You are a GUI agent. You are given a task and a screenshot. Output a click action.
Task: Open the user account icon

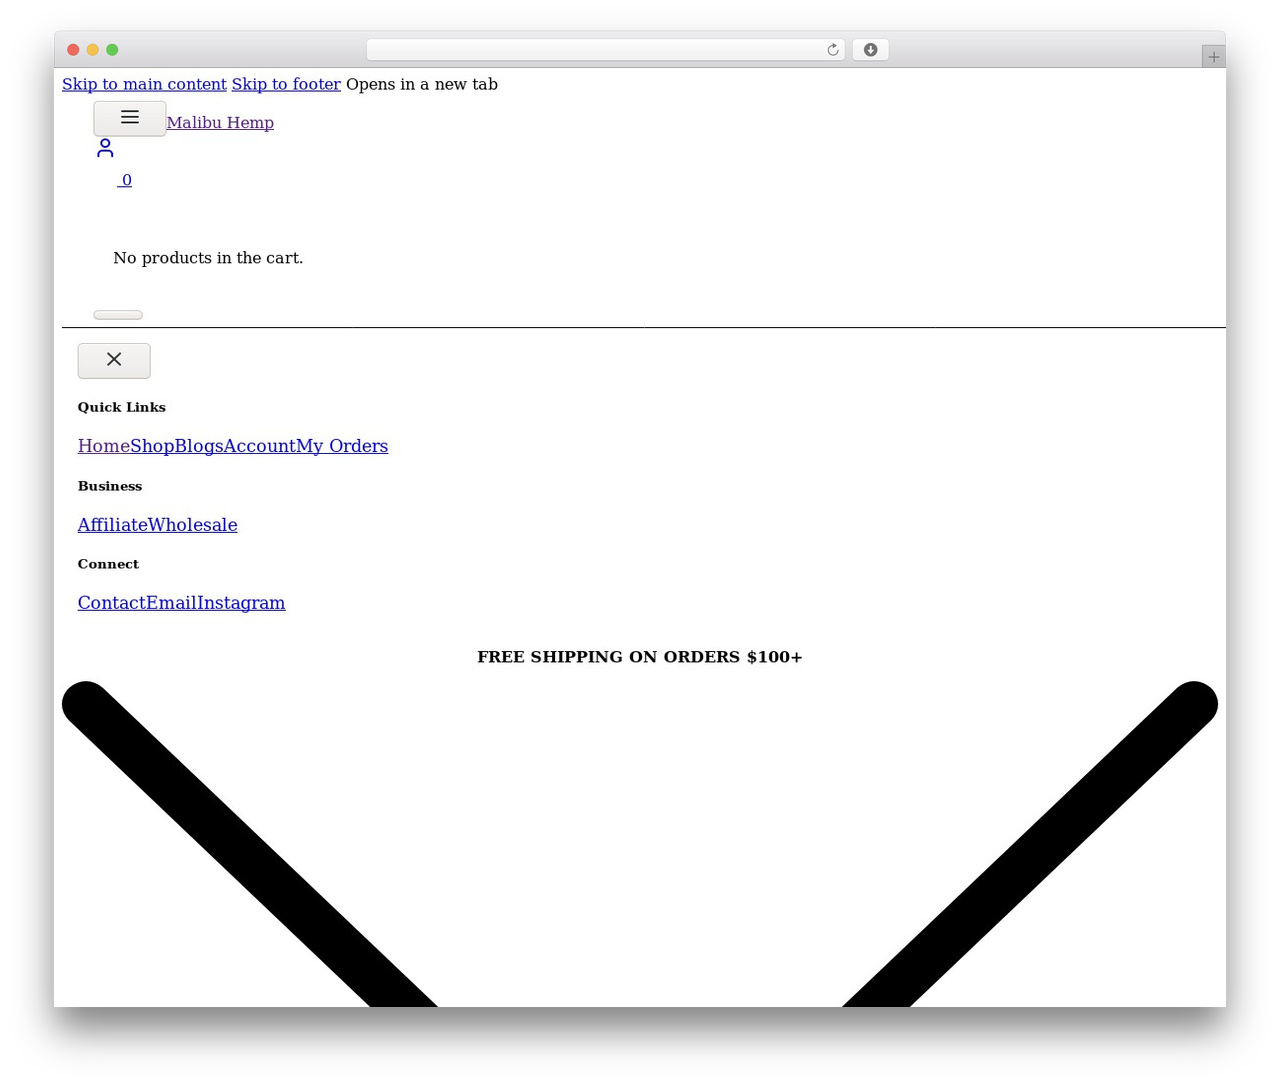point(105,148)
